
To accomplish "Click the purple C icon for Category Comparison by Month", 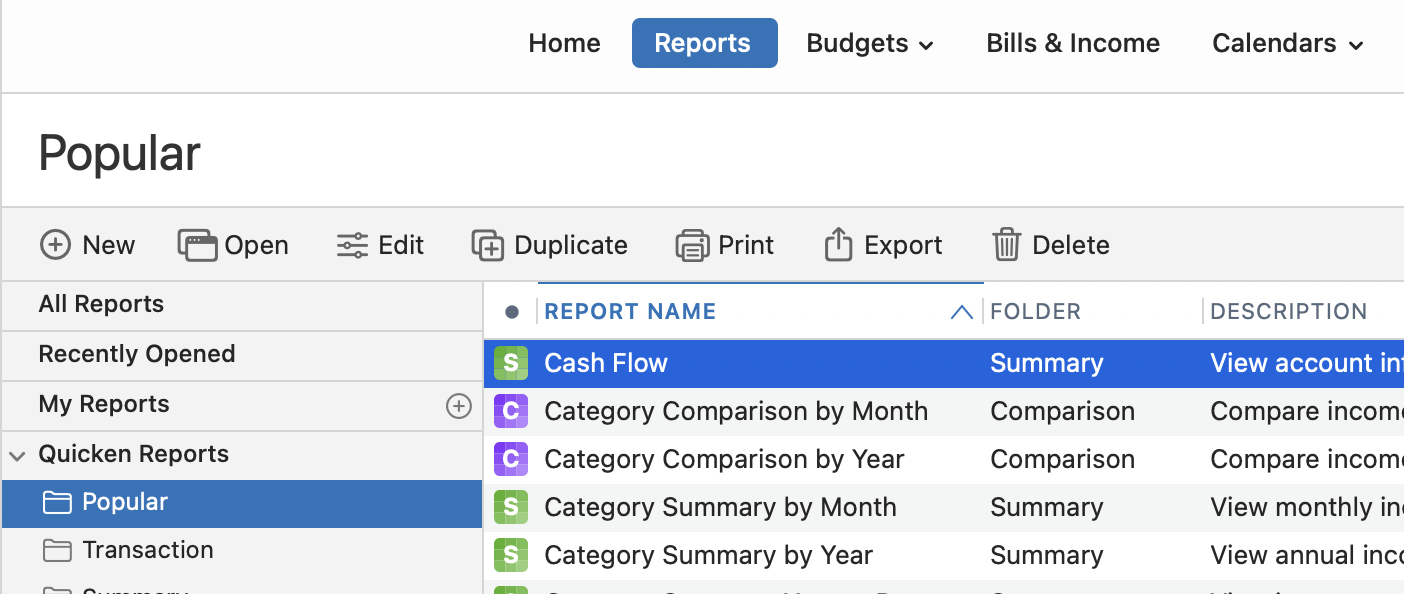I will (511, 411).
